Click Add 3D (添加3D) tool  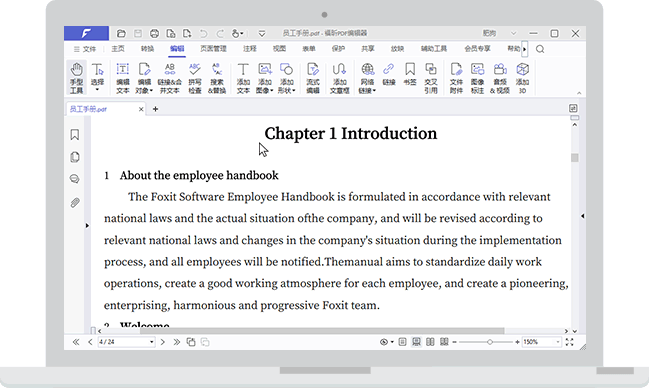coord(522,78)
